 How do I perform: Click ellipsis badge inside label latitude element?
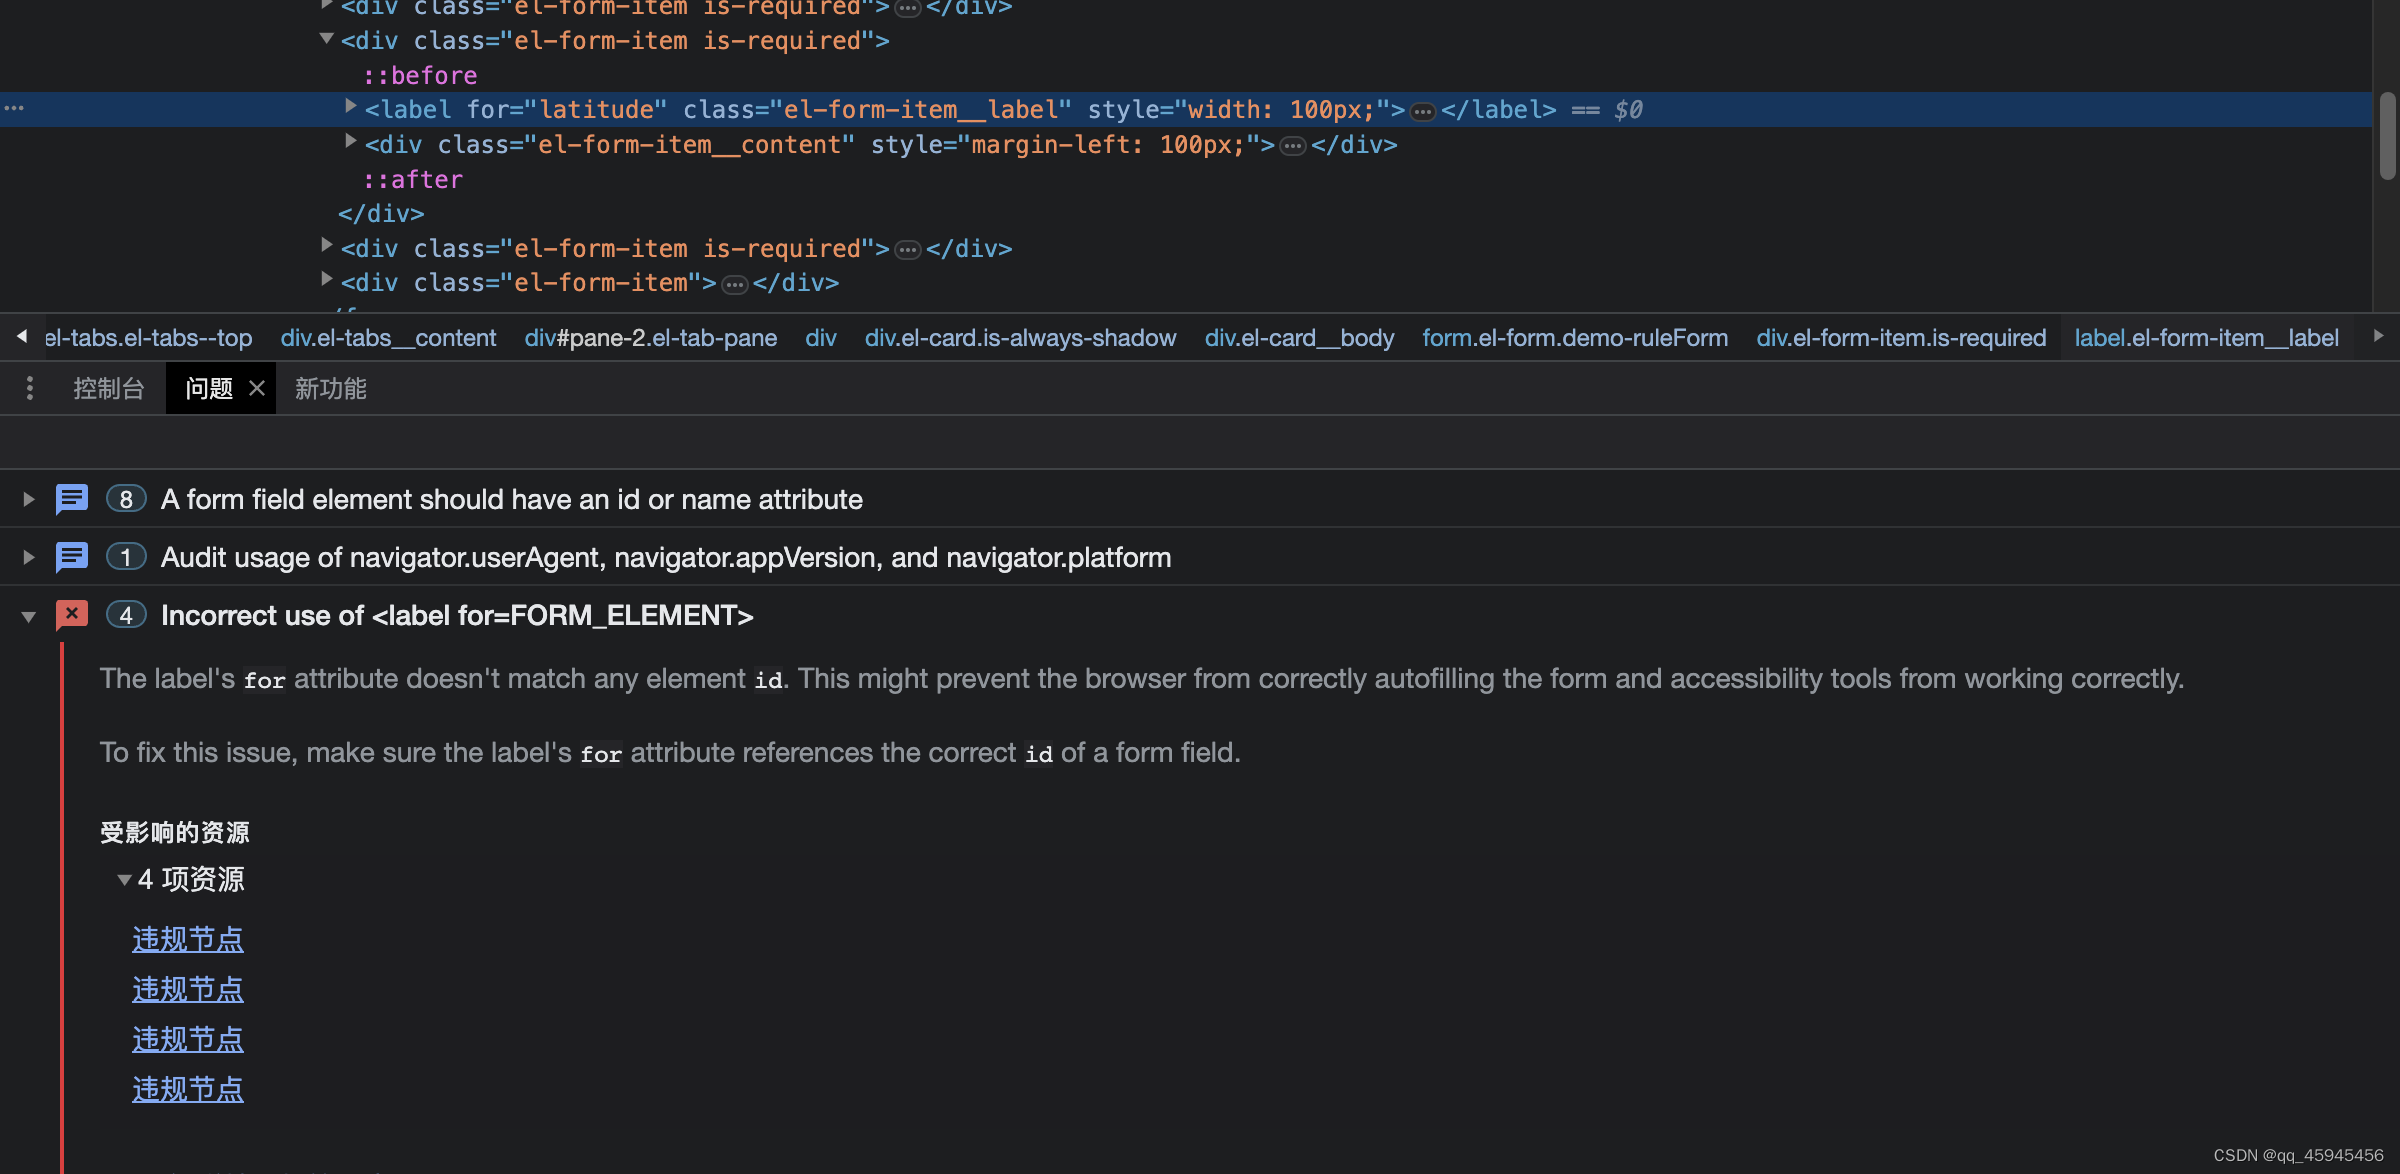point(1422,111)
